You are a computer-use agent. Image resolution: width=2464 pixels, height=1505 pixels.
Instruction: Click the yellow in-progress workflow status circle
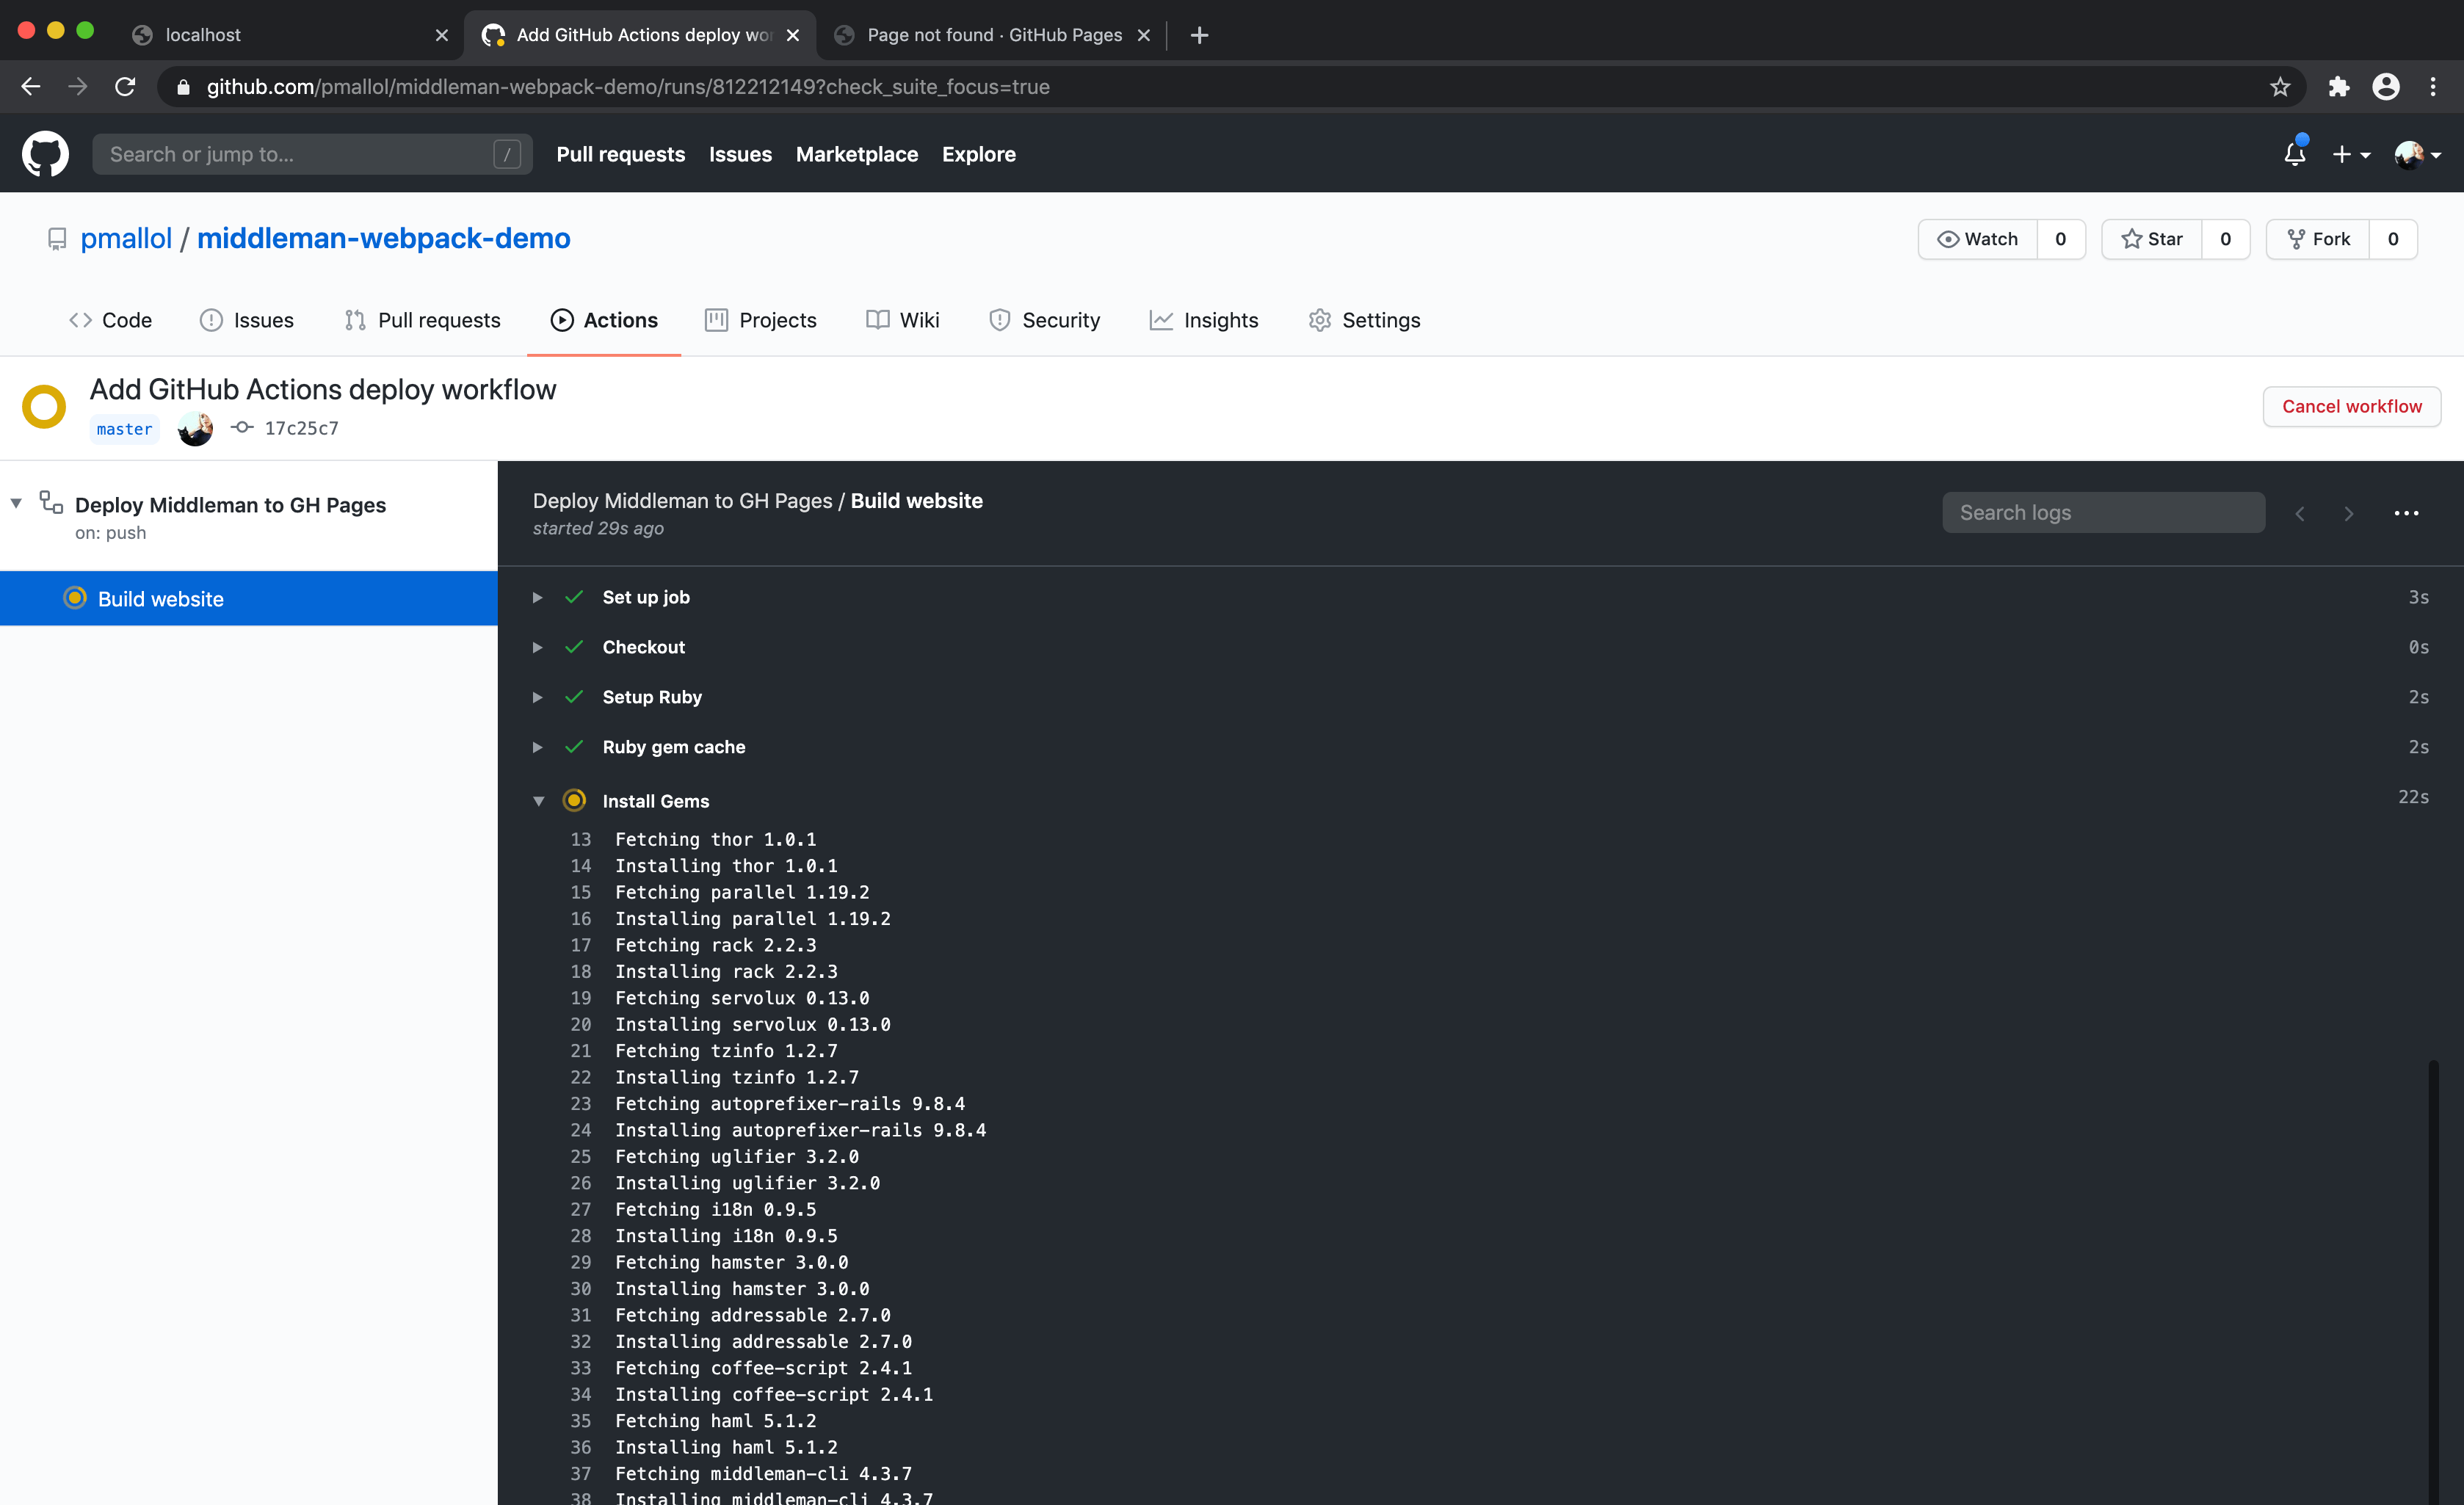point(43,406)
